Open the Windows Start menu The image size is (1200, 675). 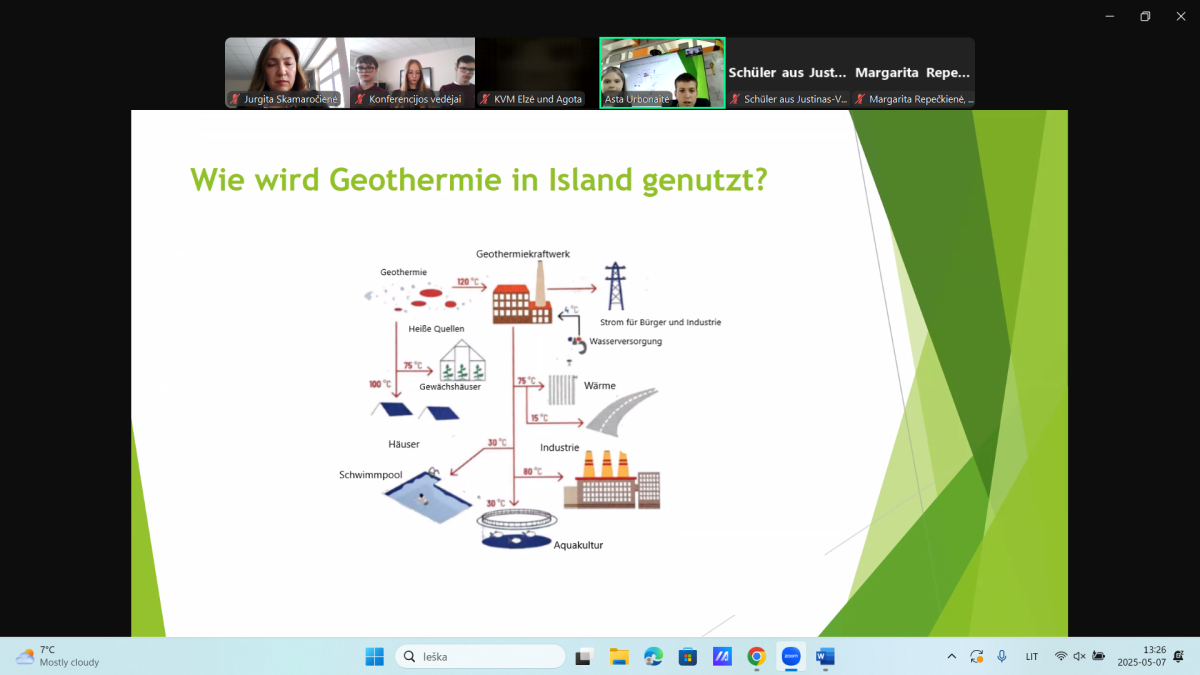coord(374,656)
